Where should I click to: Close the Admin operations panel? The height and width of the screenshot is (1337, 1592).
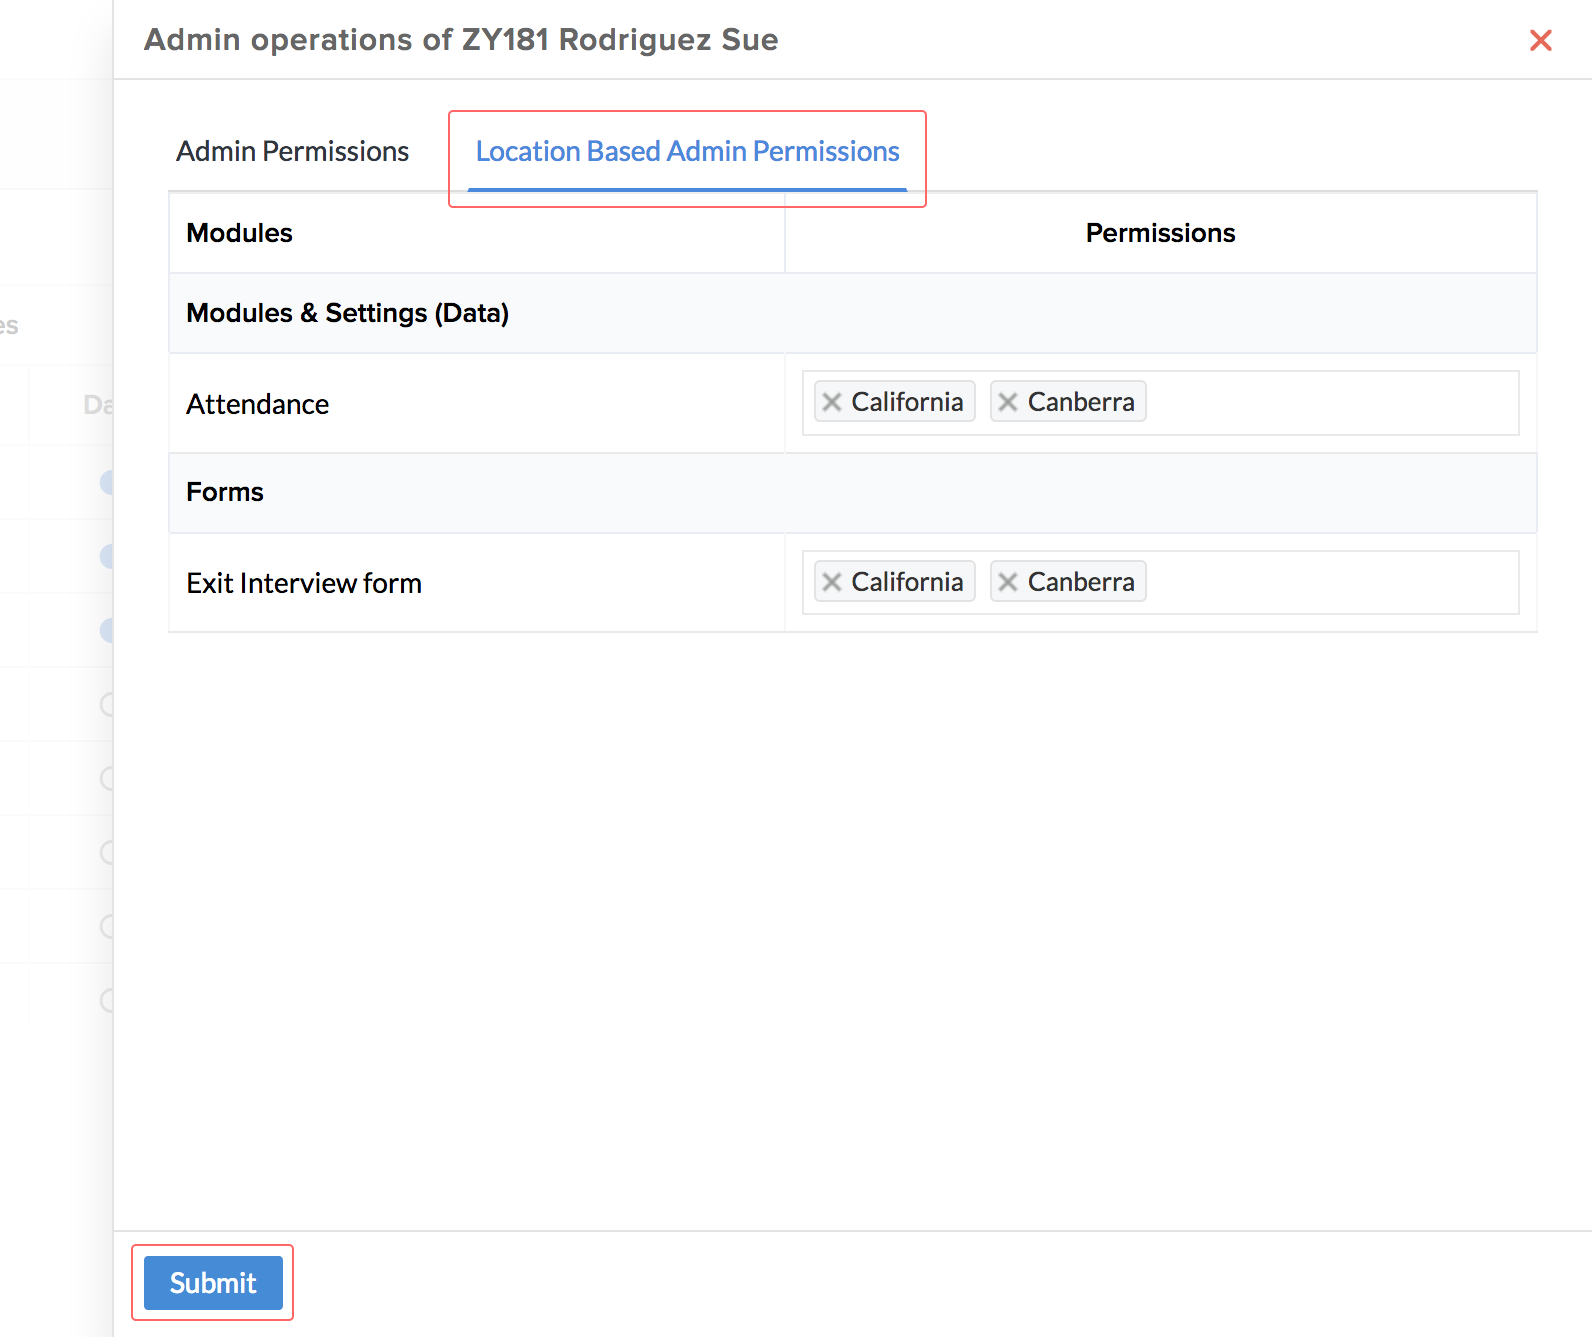pyautogui.click(x=1540, y=40)
